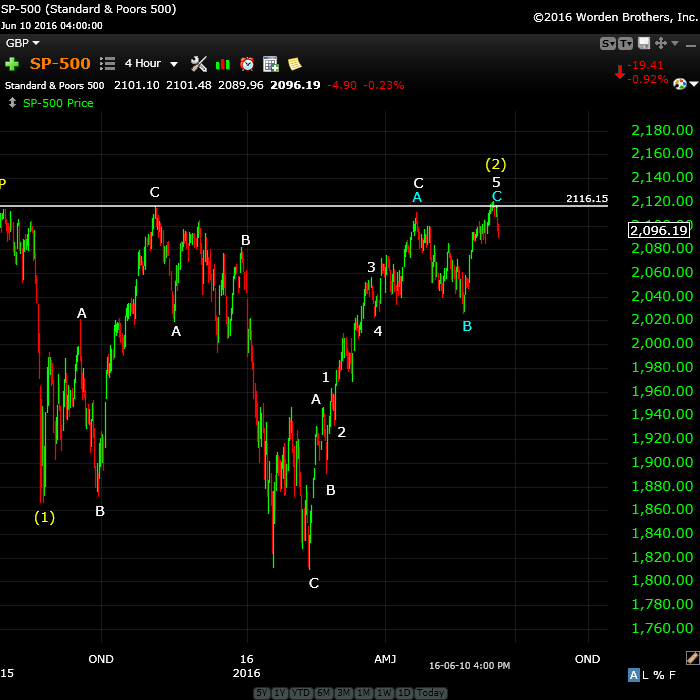Click the bold 2096.19 close value

pos(295,85)
